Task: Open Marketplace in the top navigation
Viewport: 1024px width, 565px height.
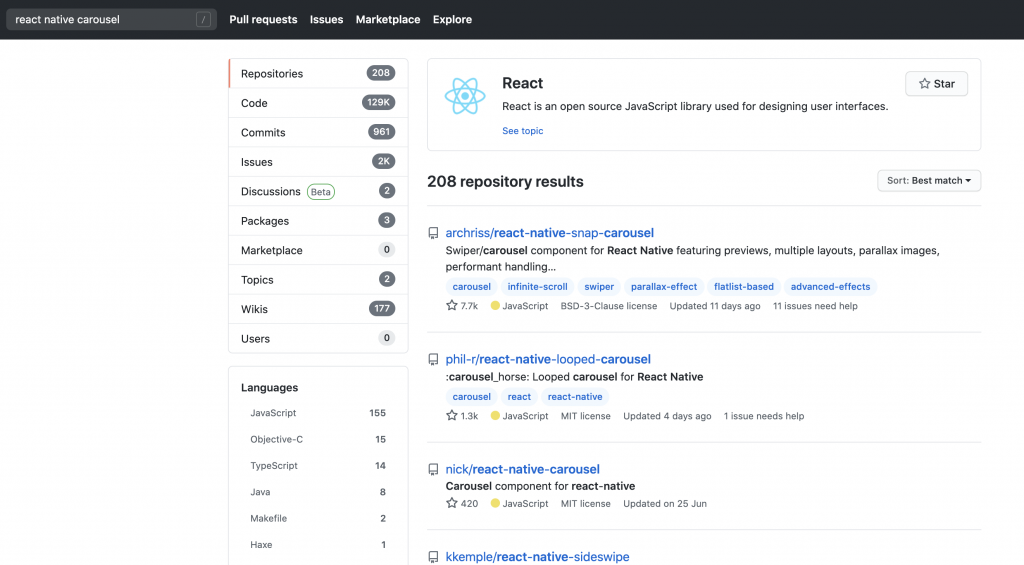Action: (388, 20)
